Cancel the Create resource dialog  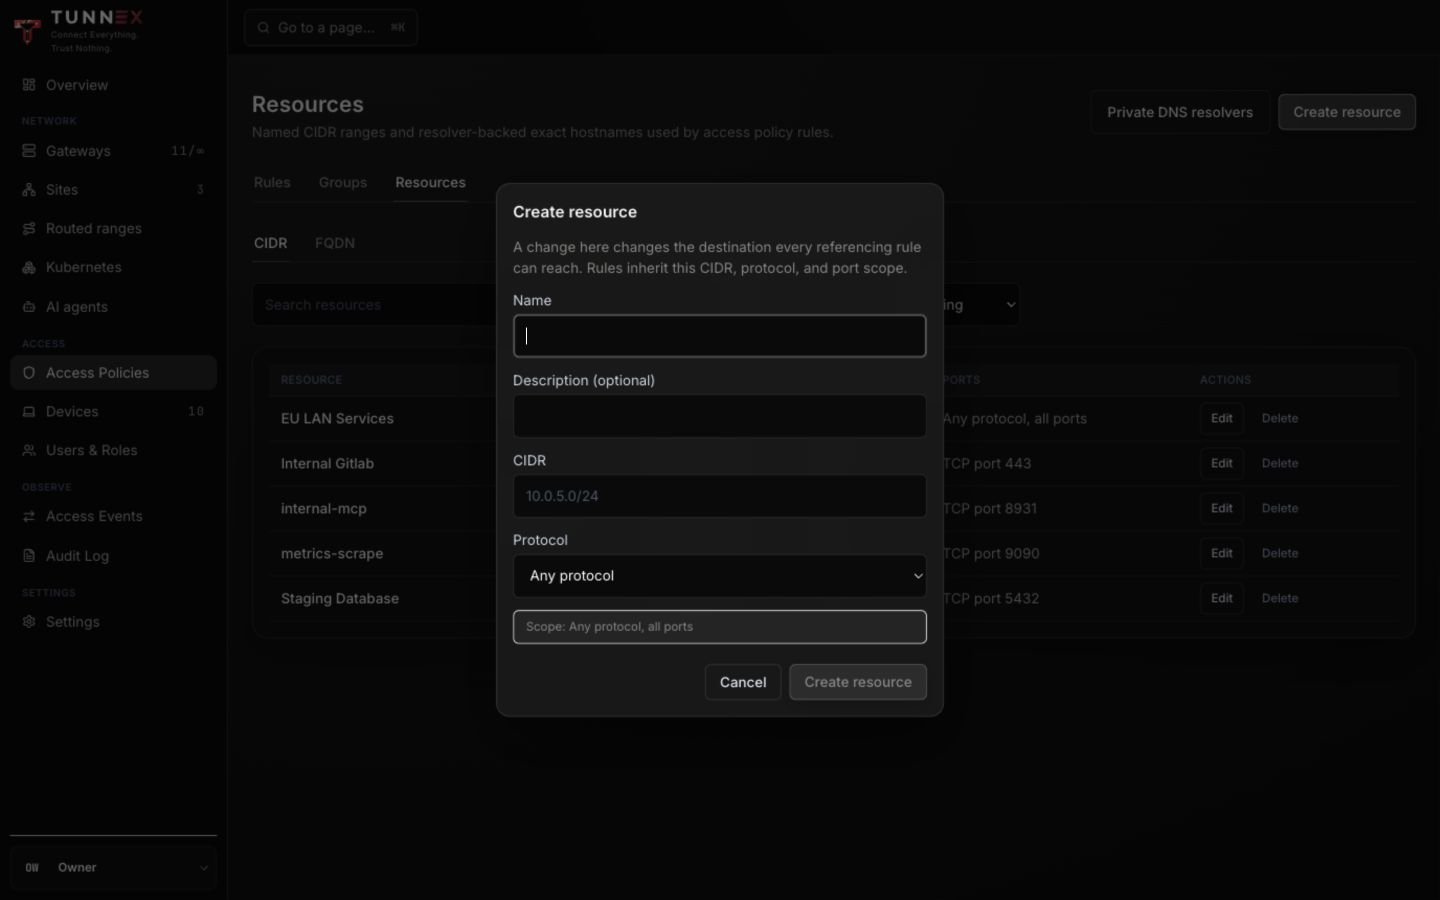pos(743,682)
